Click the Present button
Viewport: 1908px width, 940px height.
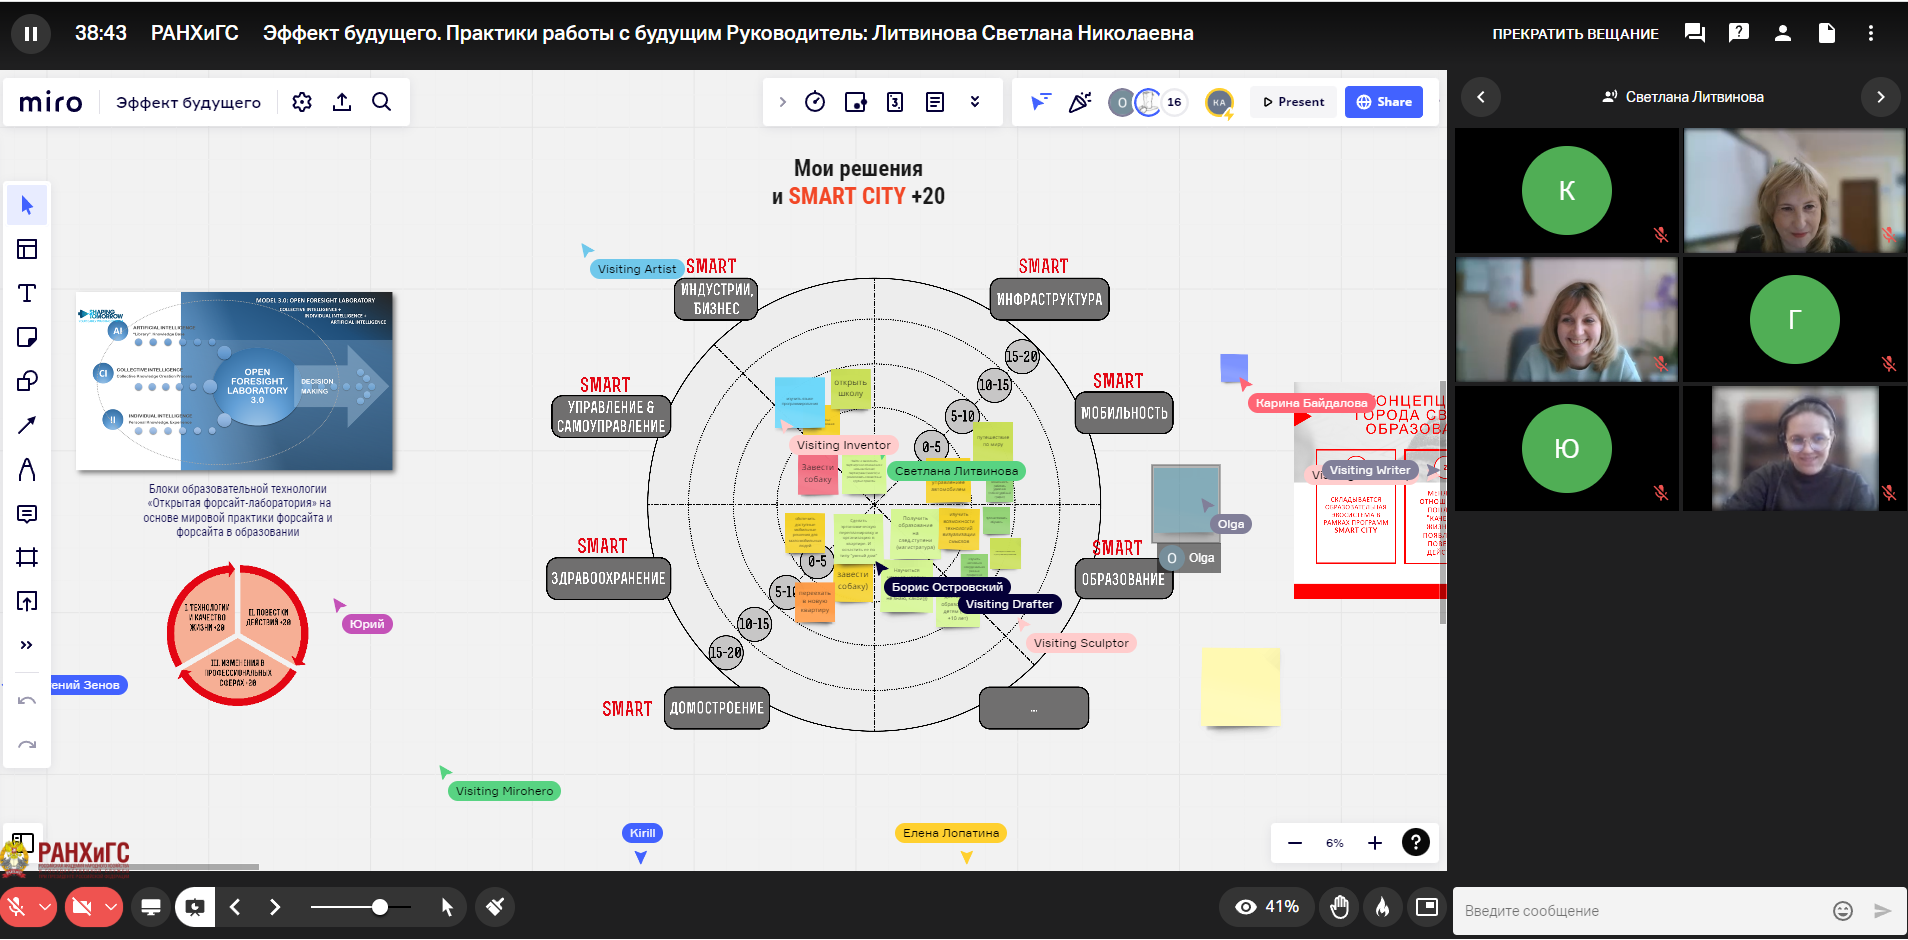[x=1293, y=102]
